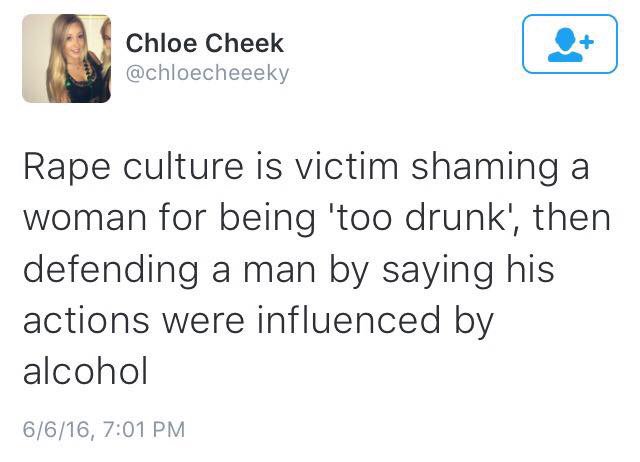Tap the plus sign on follow icon
Image resolution: width=640 pixels, height=462 pixels.
click(x=587, y=42)
